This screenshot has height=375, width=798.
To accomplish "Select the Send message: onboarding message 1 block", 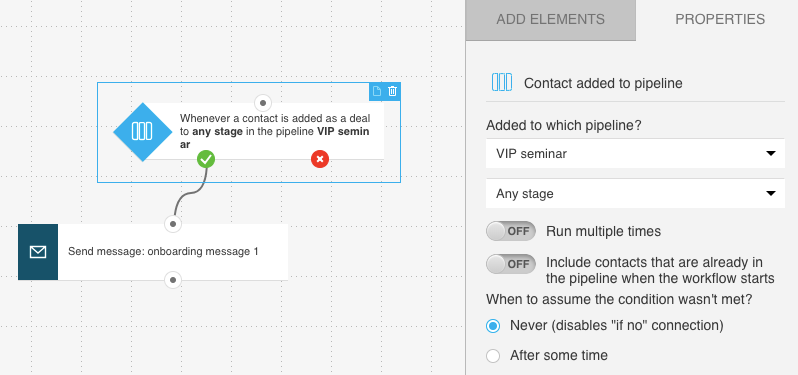I will [153, 251].
